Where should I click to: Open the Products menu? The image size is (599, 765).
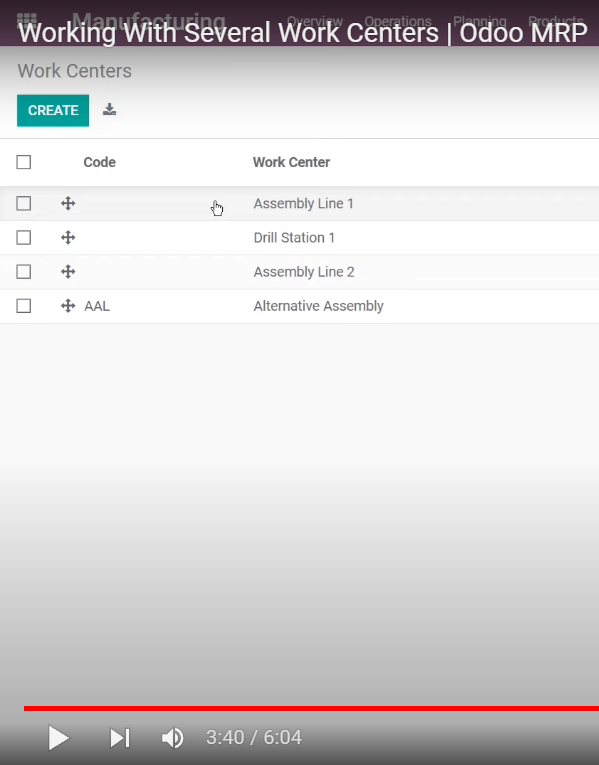(x=556, y=21)
